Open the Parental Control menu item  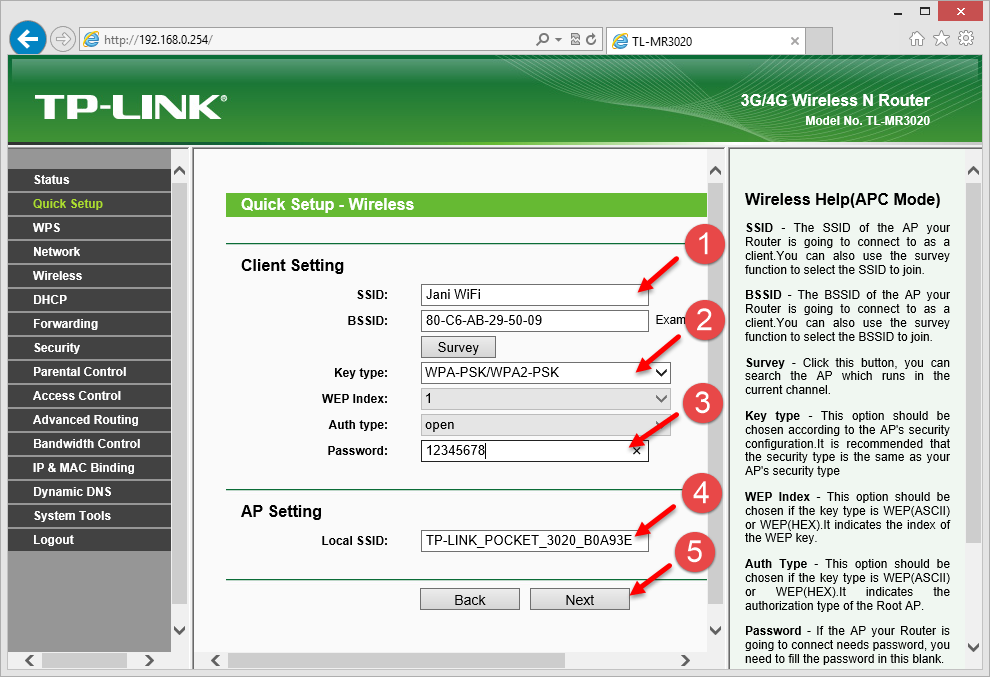coord(89,372)
